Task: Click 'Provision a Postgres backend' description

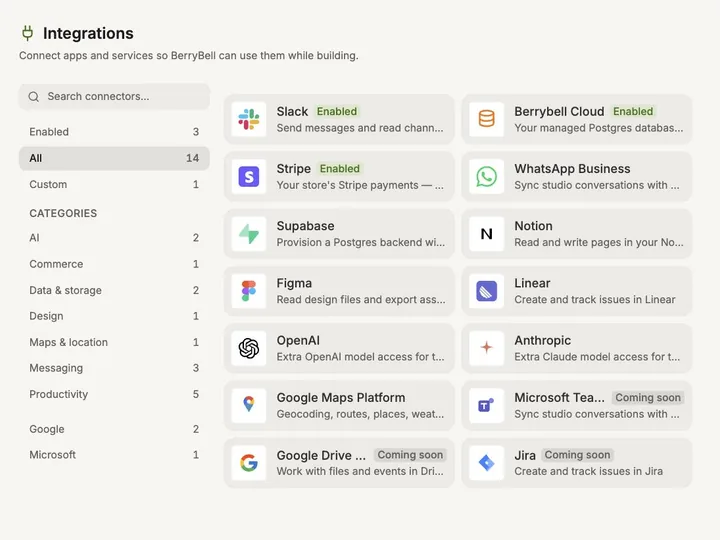Action: (360, 242)
